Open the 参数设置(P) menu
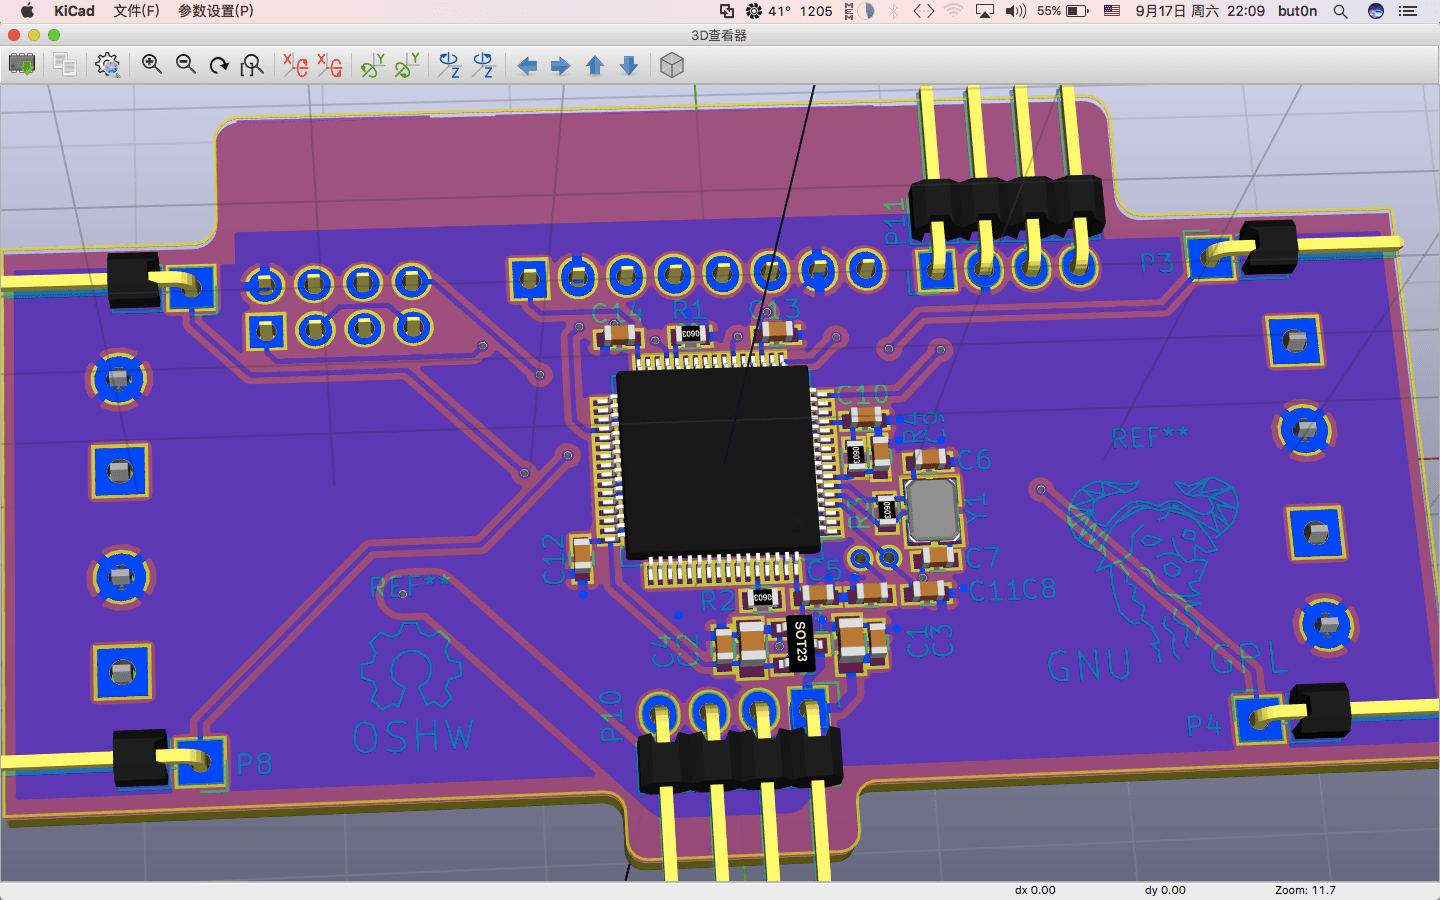The width and height of the screenshot is (1440, 900). coord(216,11)
